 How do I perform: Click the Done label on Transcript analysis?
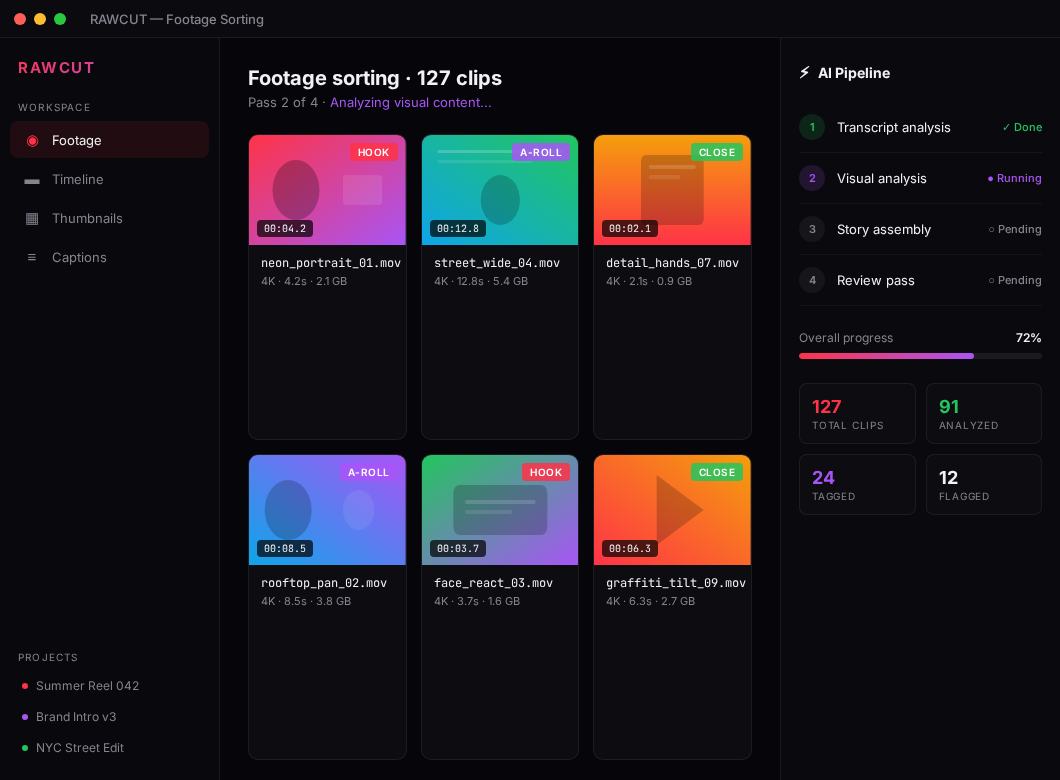1022,127
